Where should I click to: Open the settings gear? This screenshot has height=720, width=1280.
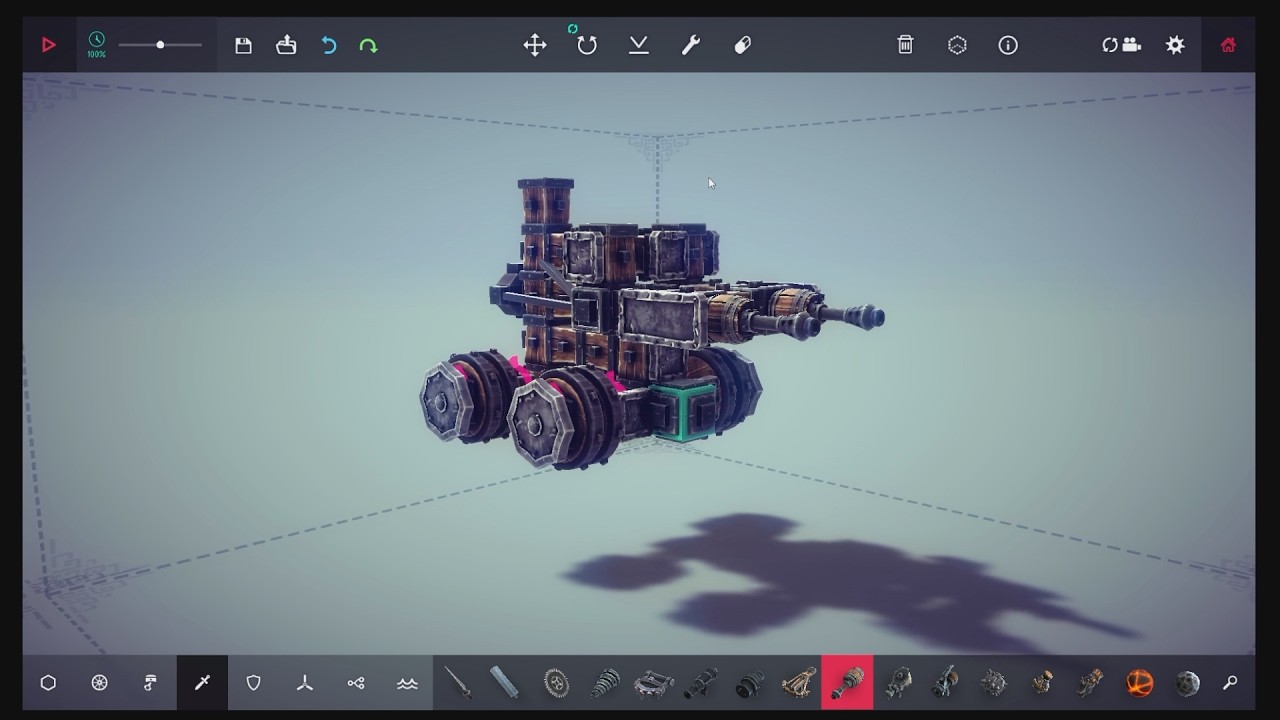click(x=1175, y=45)
